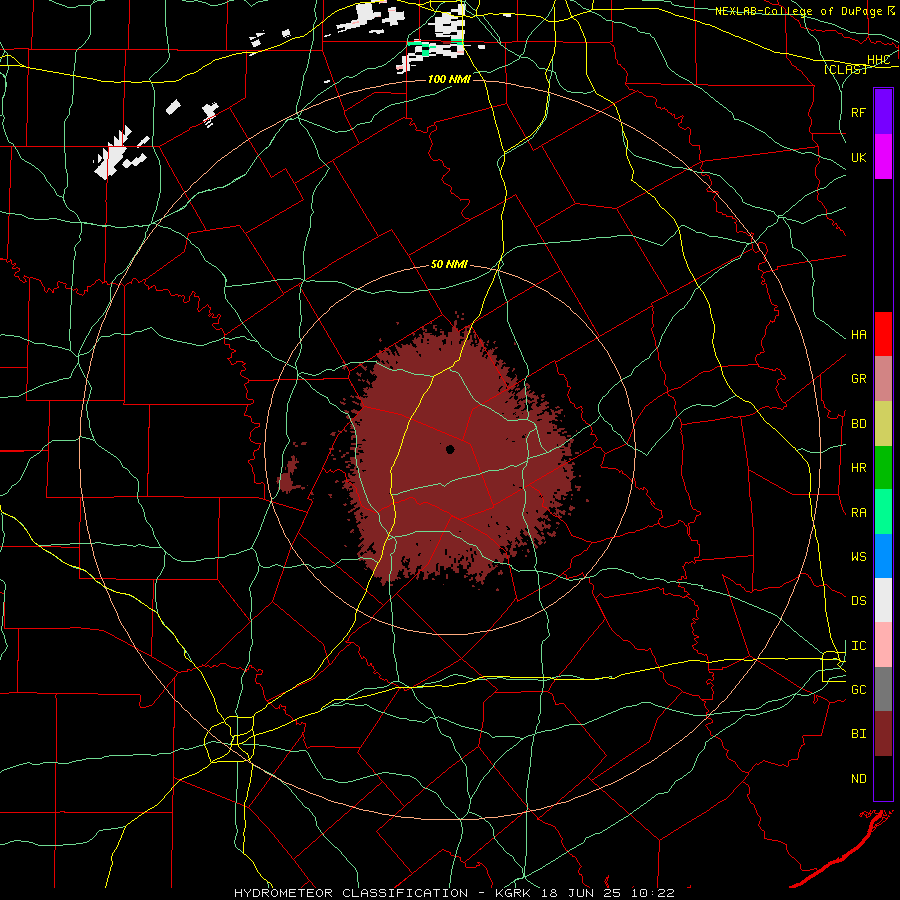This screenshot has width=900, height=900.
Task: Click the "DS" legend label
Action: (x=859, y=601)
